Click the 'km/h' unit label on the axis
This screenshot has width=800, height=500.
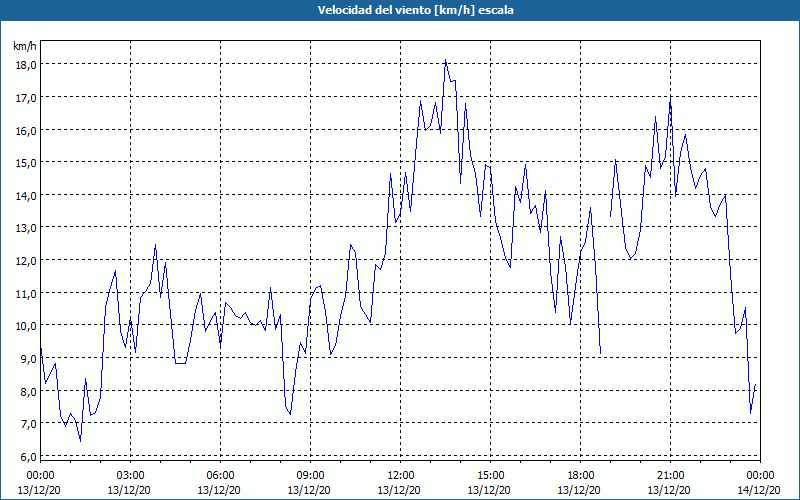[25, 46]
